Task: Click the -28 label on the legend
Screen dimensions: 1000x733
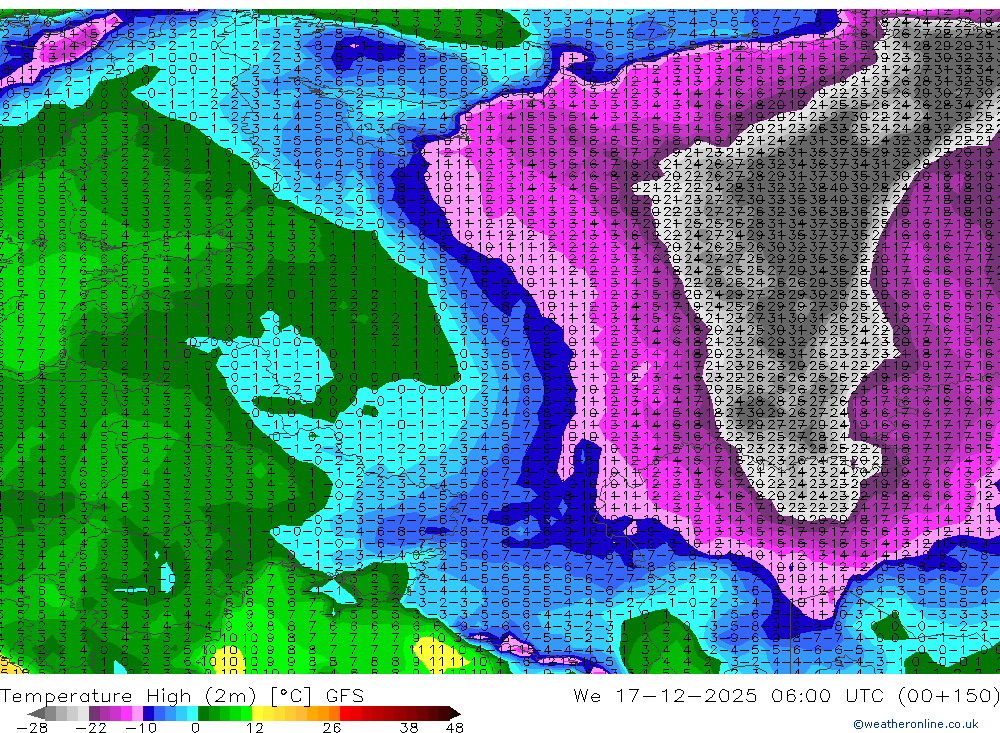Action: click(x=32, y=728)
